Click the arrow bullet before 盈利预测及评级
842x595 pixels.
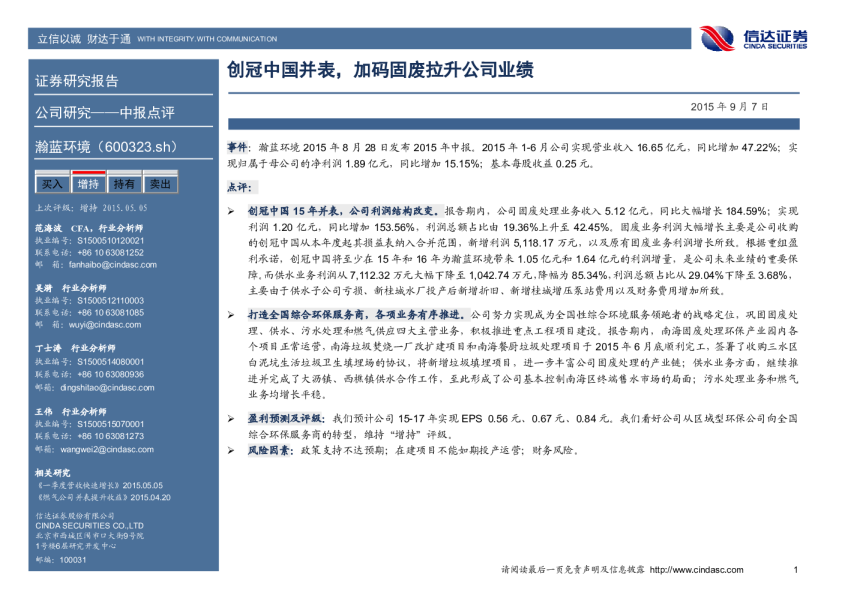tap(231, 417)
